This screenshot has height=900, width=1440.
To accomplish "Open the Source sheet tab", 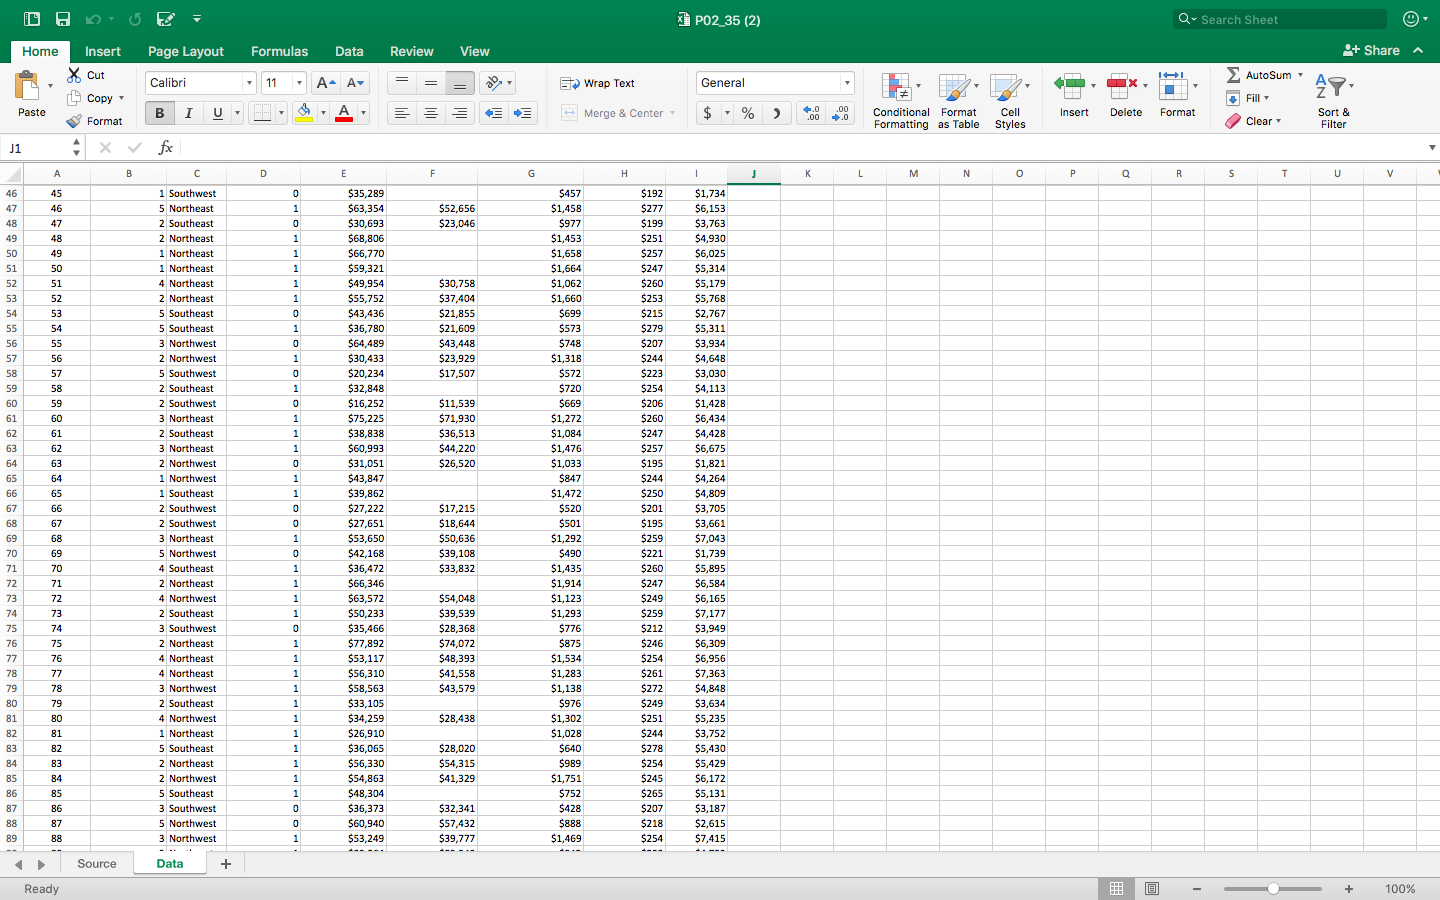I will (x=96, y=863).
